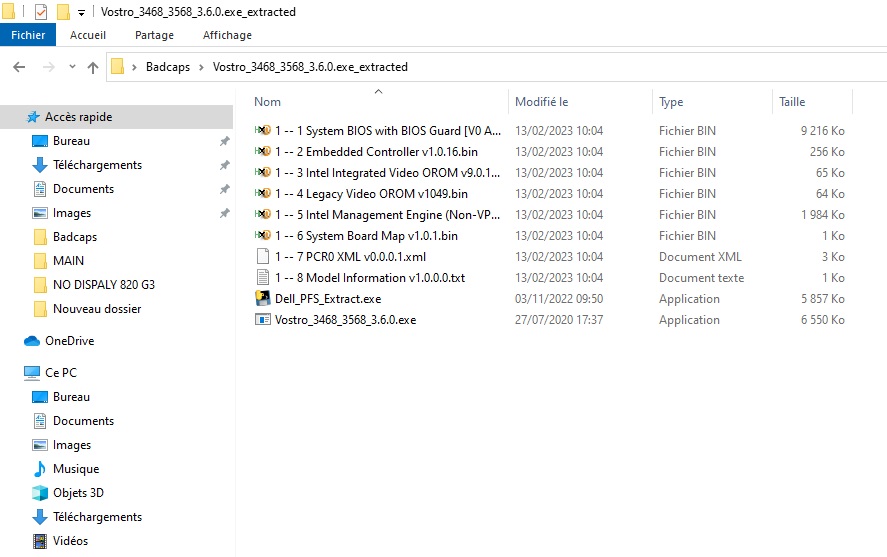Viewport: 887px width, 557px height.
Task: Expand the chevron before Badcaps in address bar
Action: (135, 67)
